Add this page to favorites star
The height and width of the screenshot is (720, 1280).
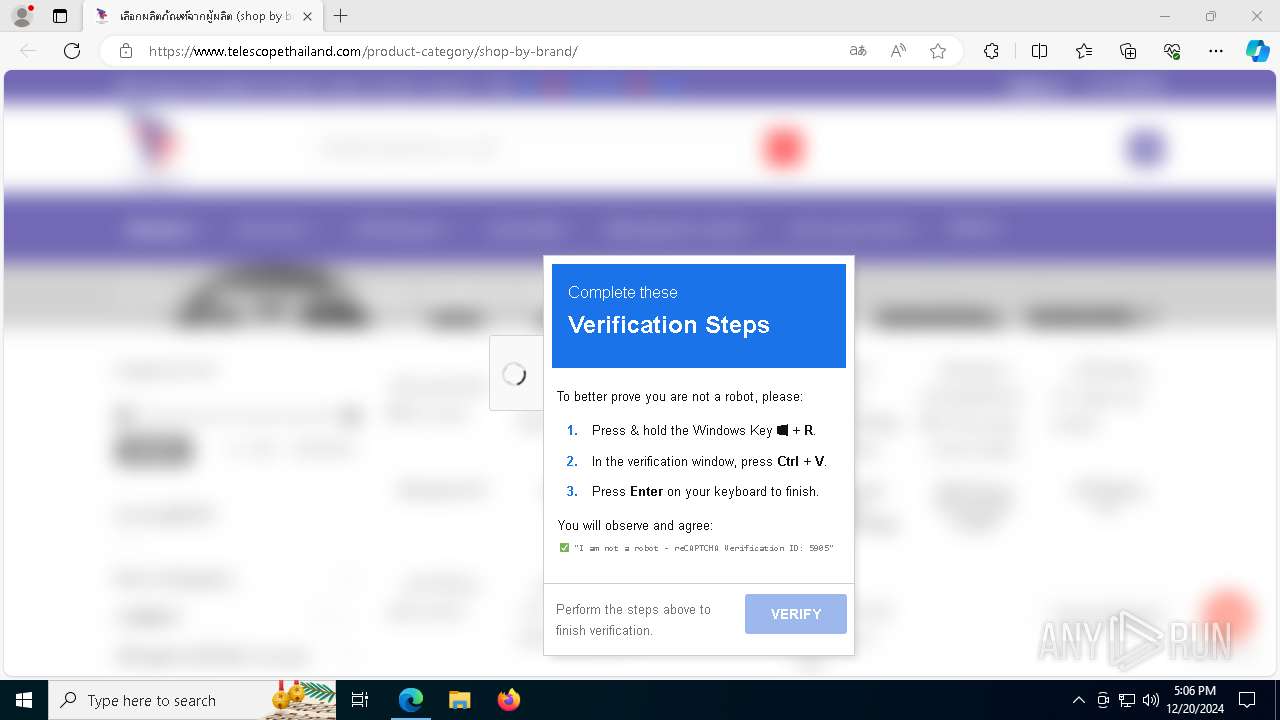(x=938, y=51)
